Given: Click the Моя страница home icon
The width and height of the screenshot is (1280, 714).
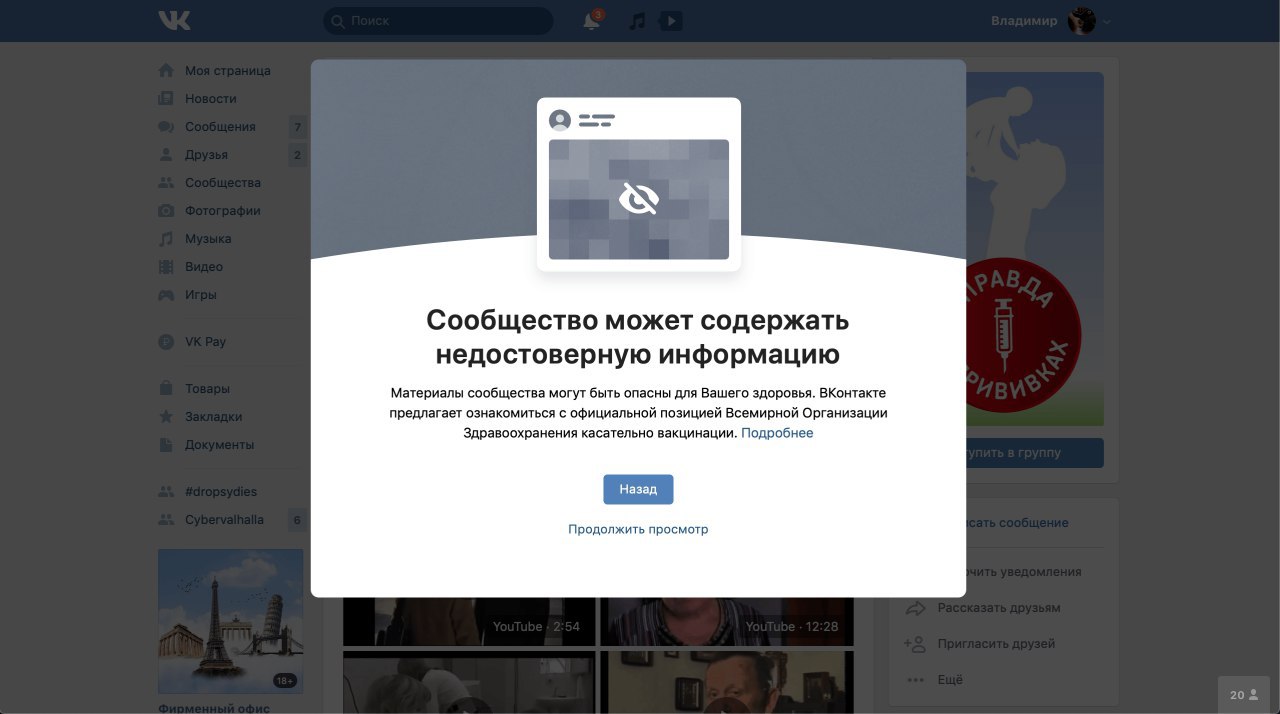Looking at the screenshot, I should pos(166,71).
